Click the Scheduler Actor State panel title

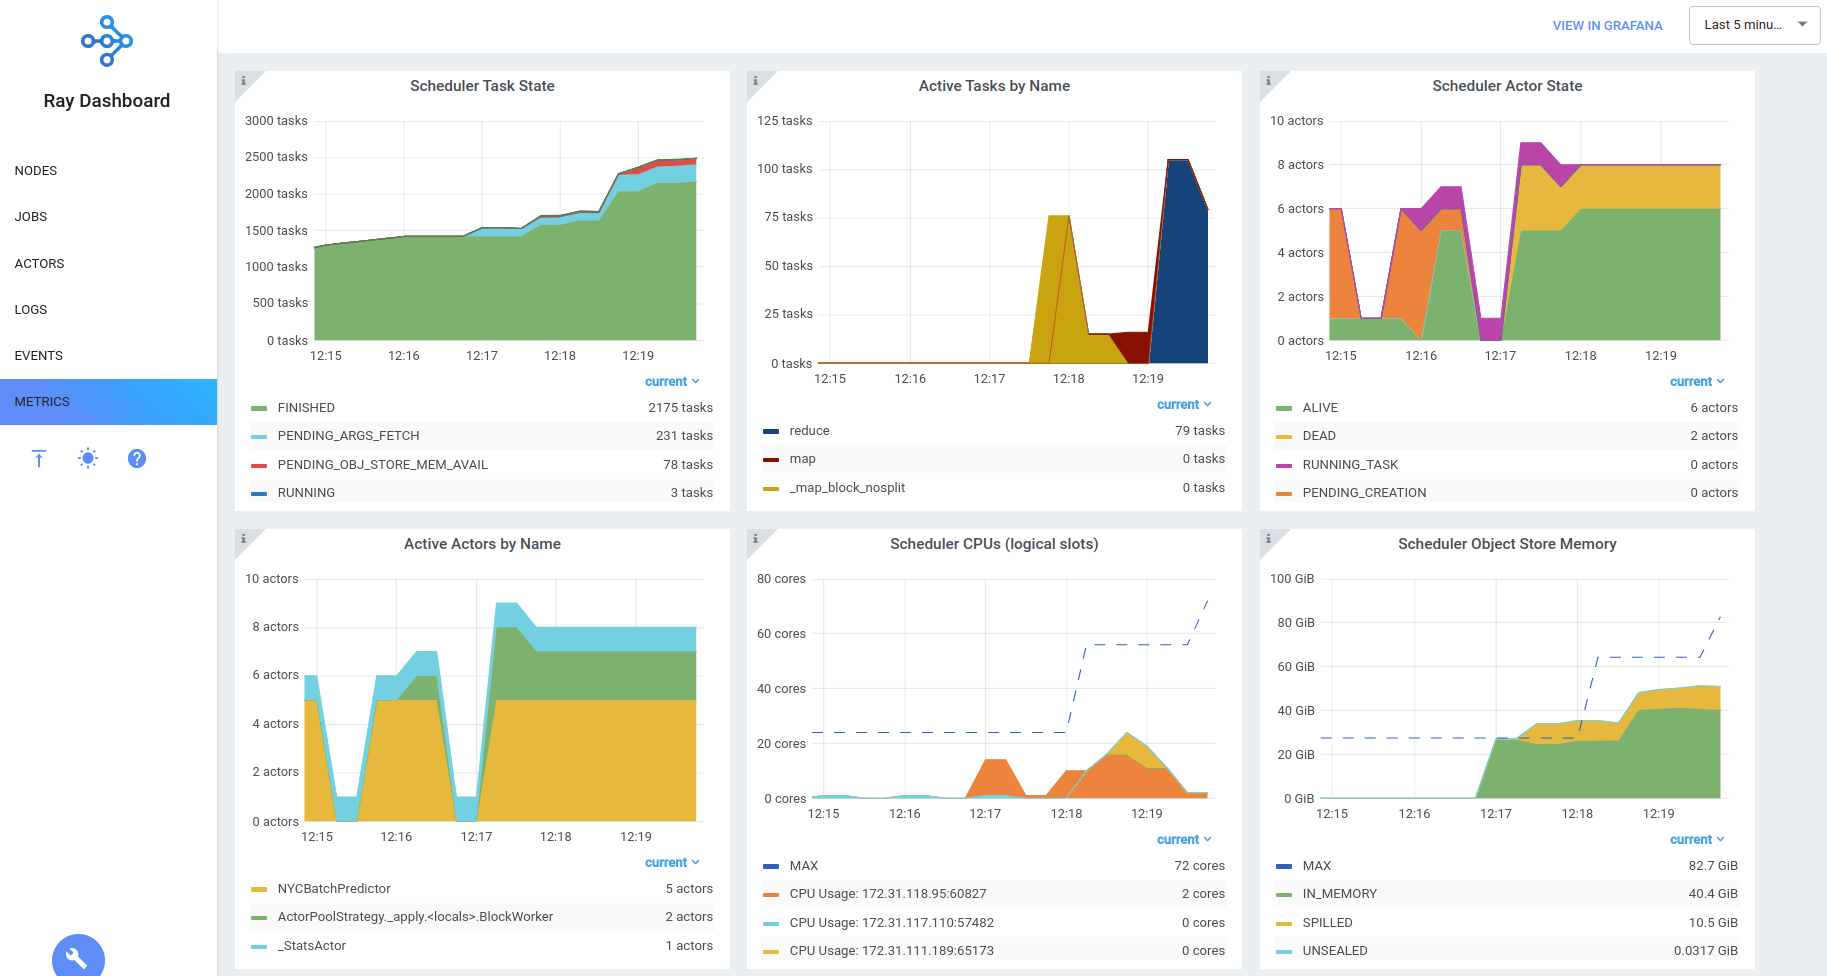coord(1507,86)
